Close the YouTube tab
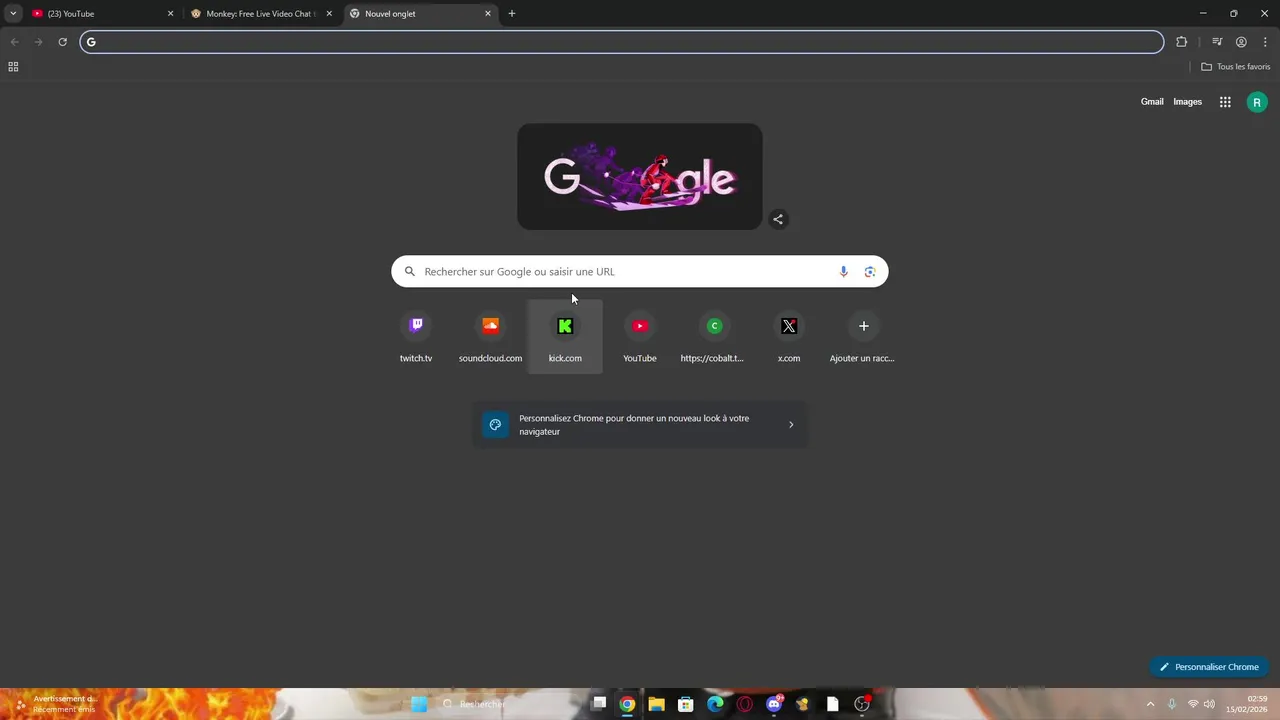 point(170,14)
